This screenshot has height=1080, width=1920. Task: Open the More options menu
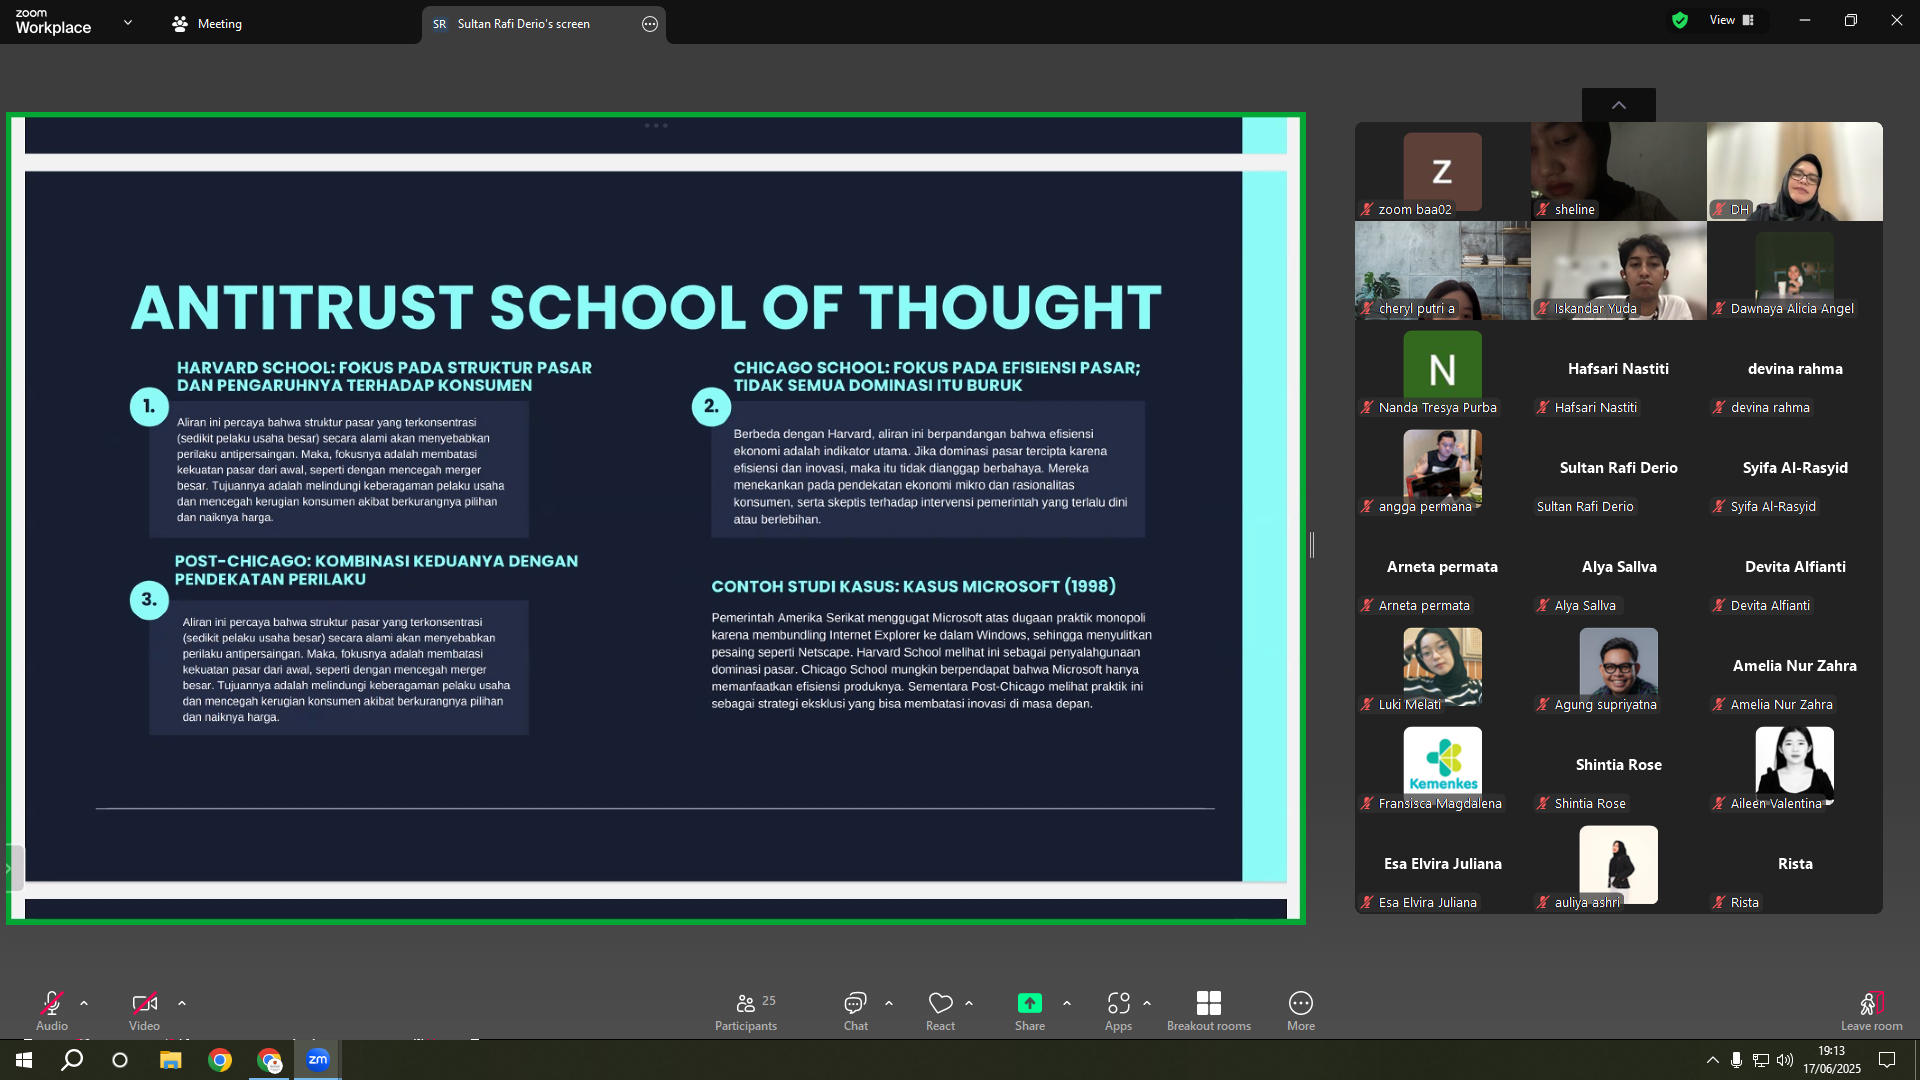1301,1010
